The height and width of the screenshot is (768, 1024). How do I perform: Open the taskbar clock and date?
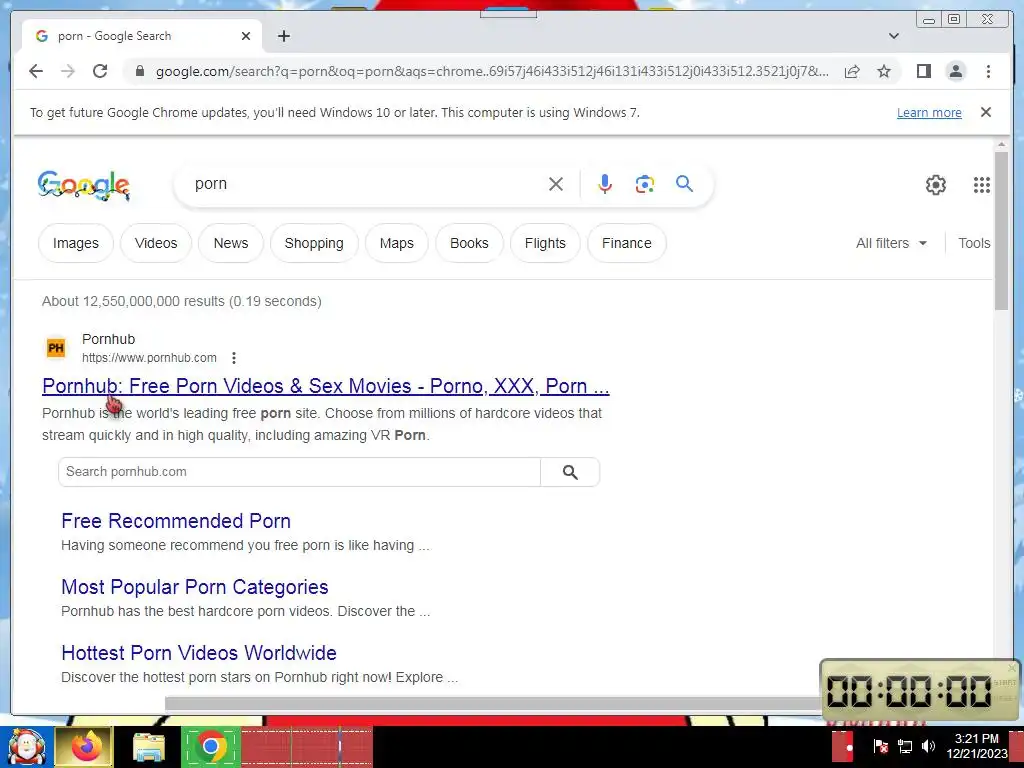pyautogui.click(x=976, y=746)
